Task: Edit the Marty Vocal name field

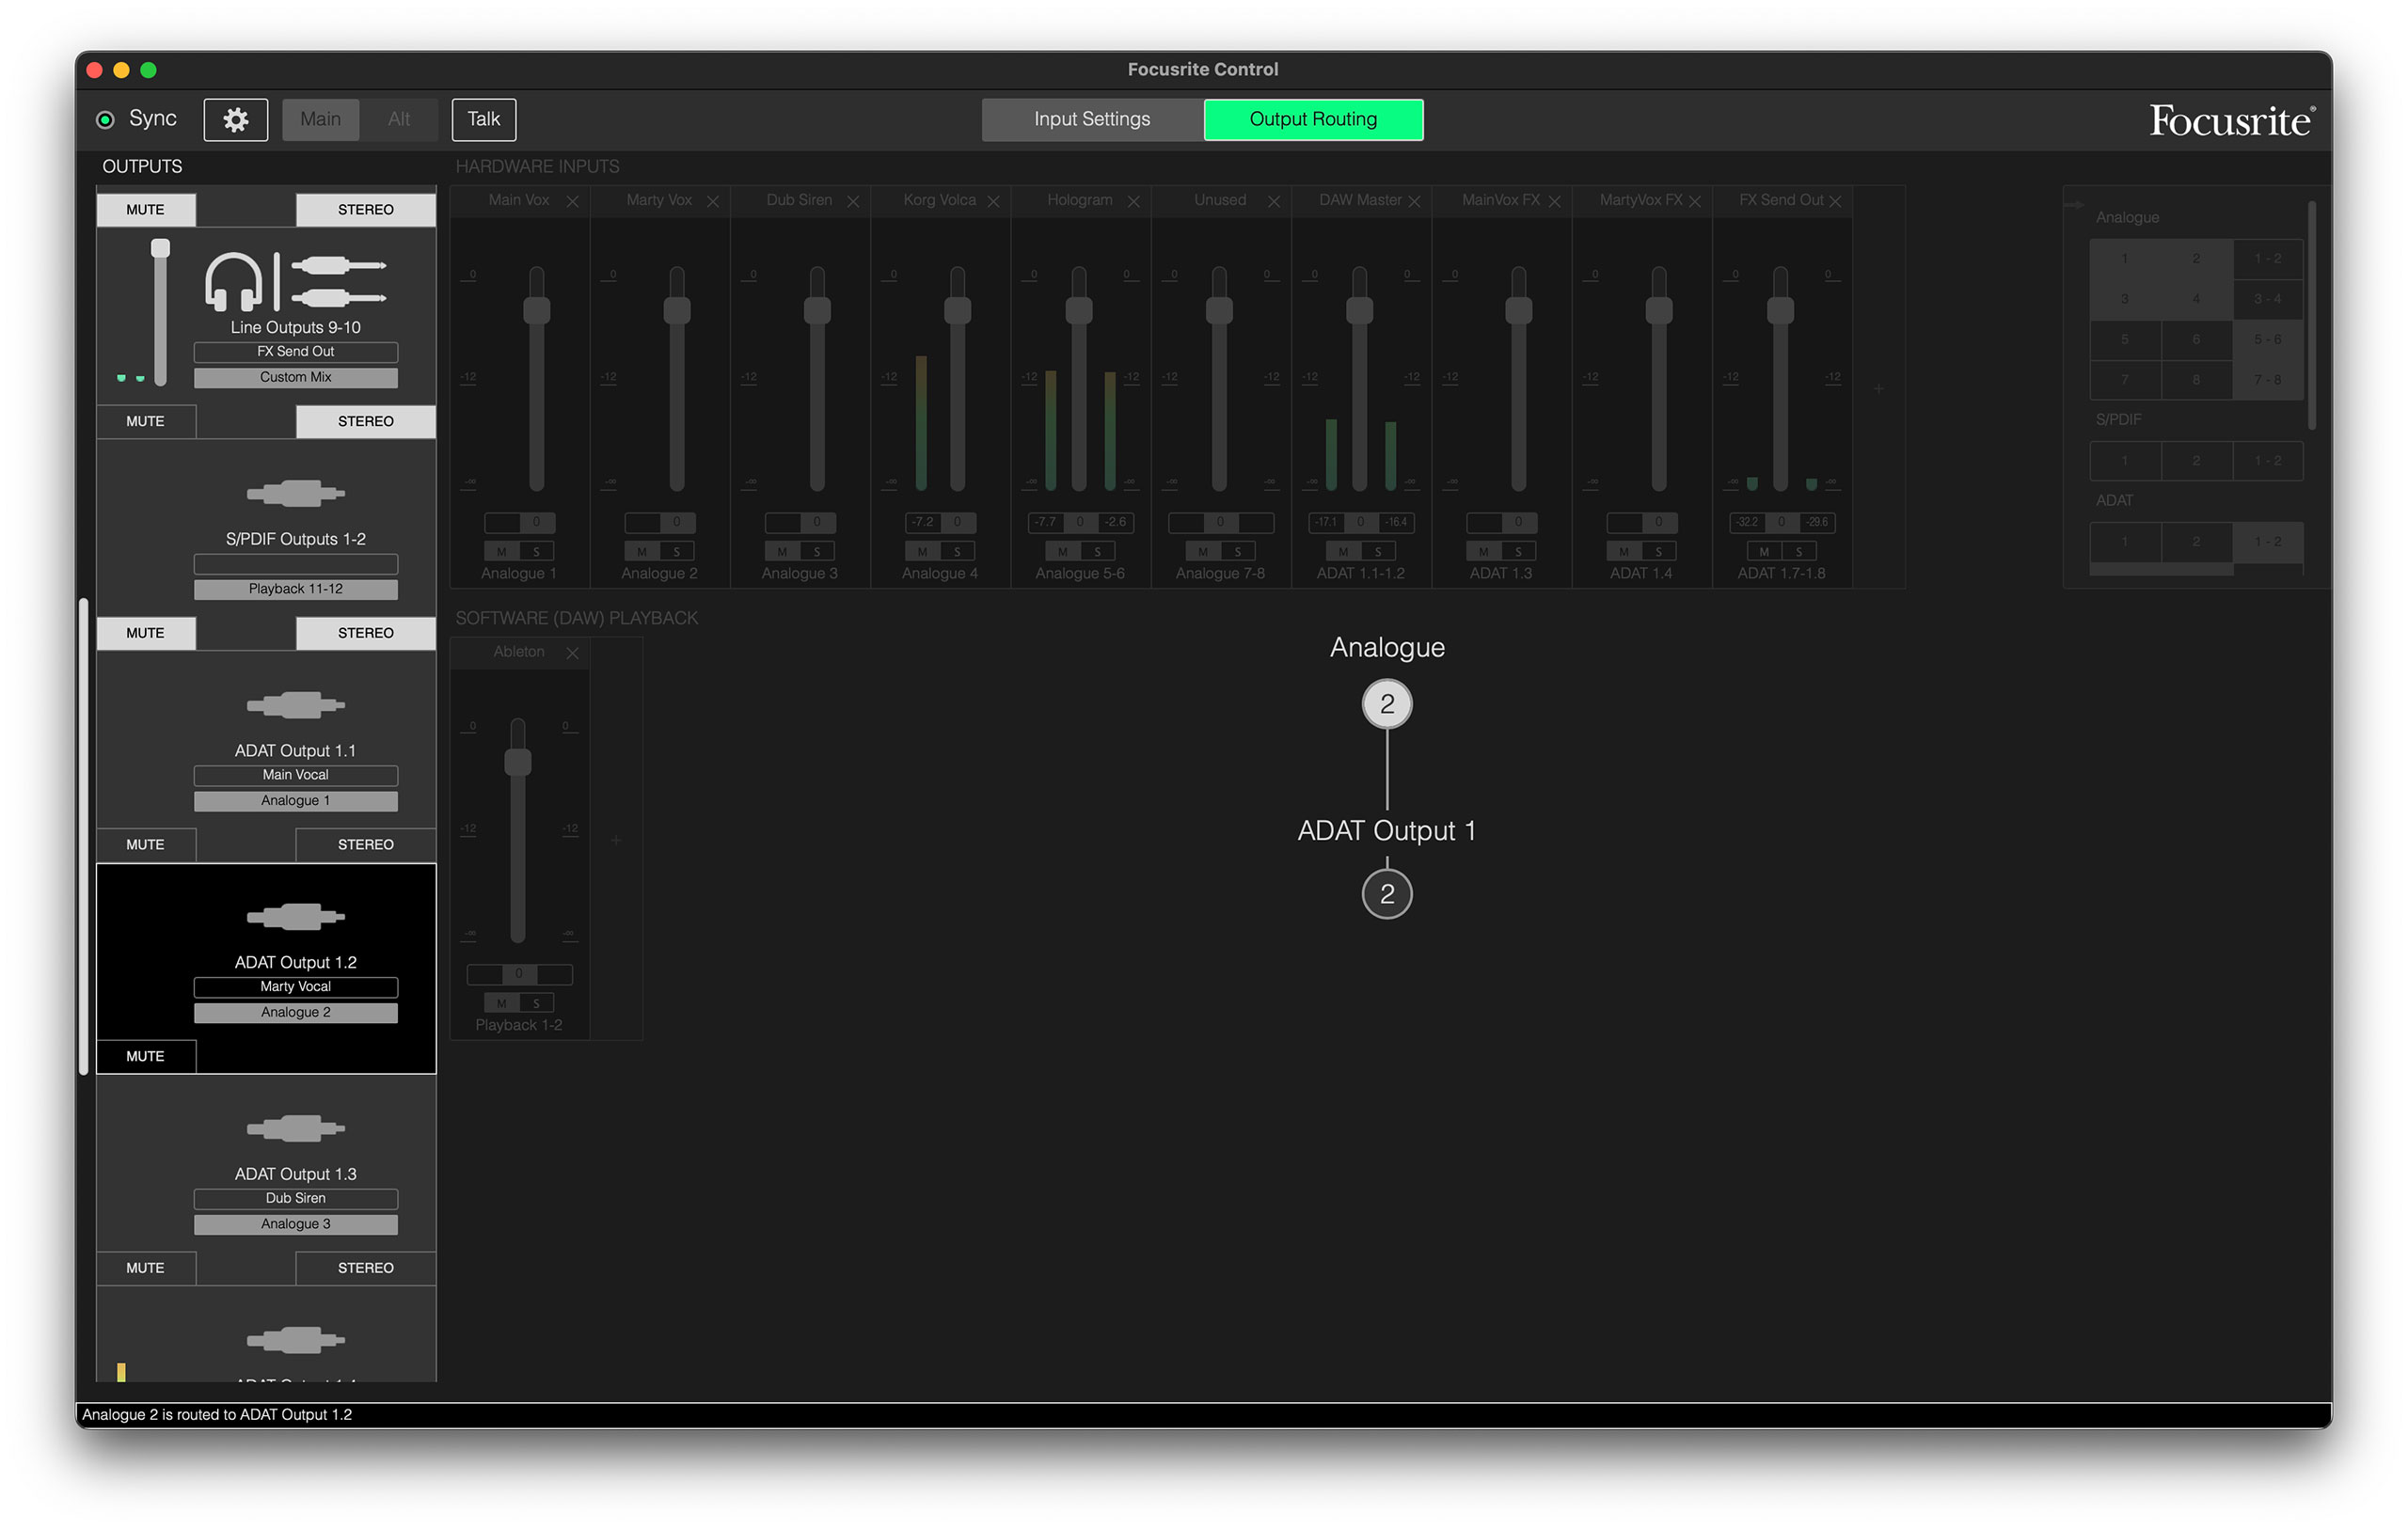Action: tap(296, 987)
